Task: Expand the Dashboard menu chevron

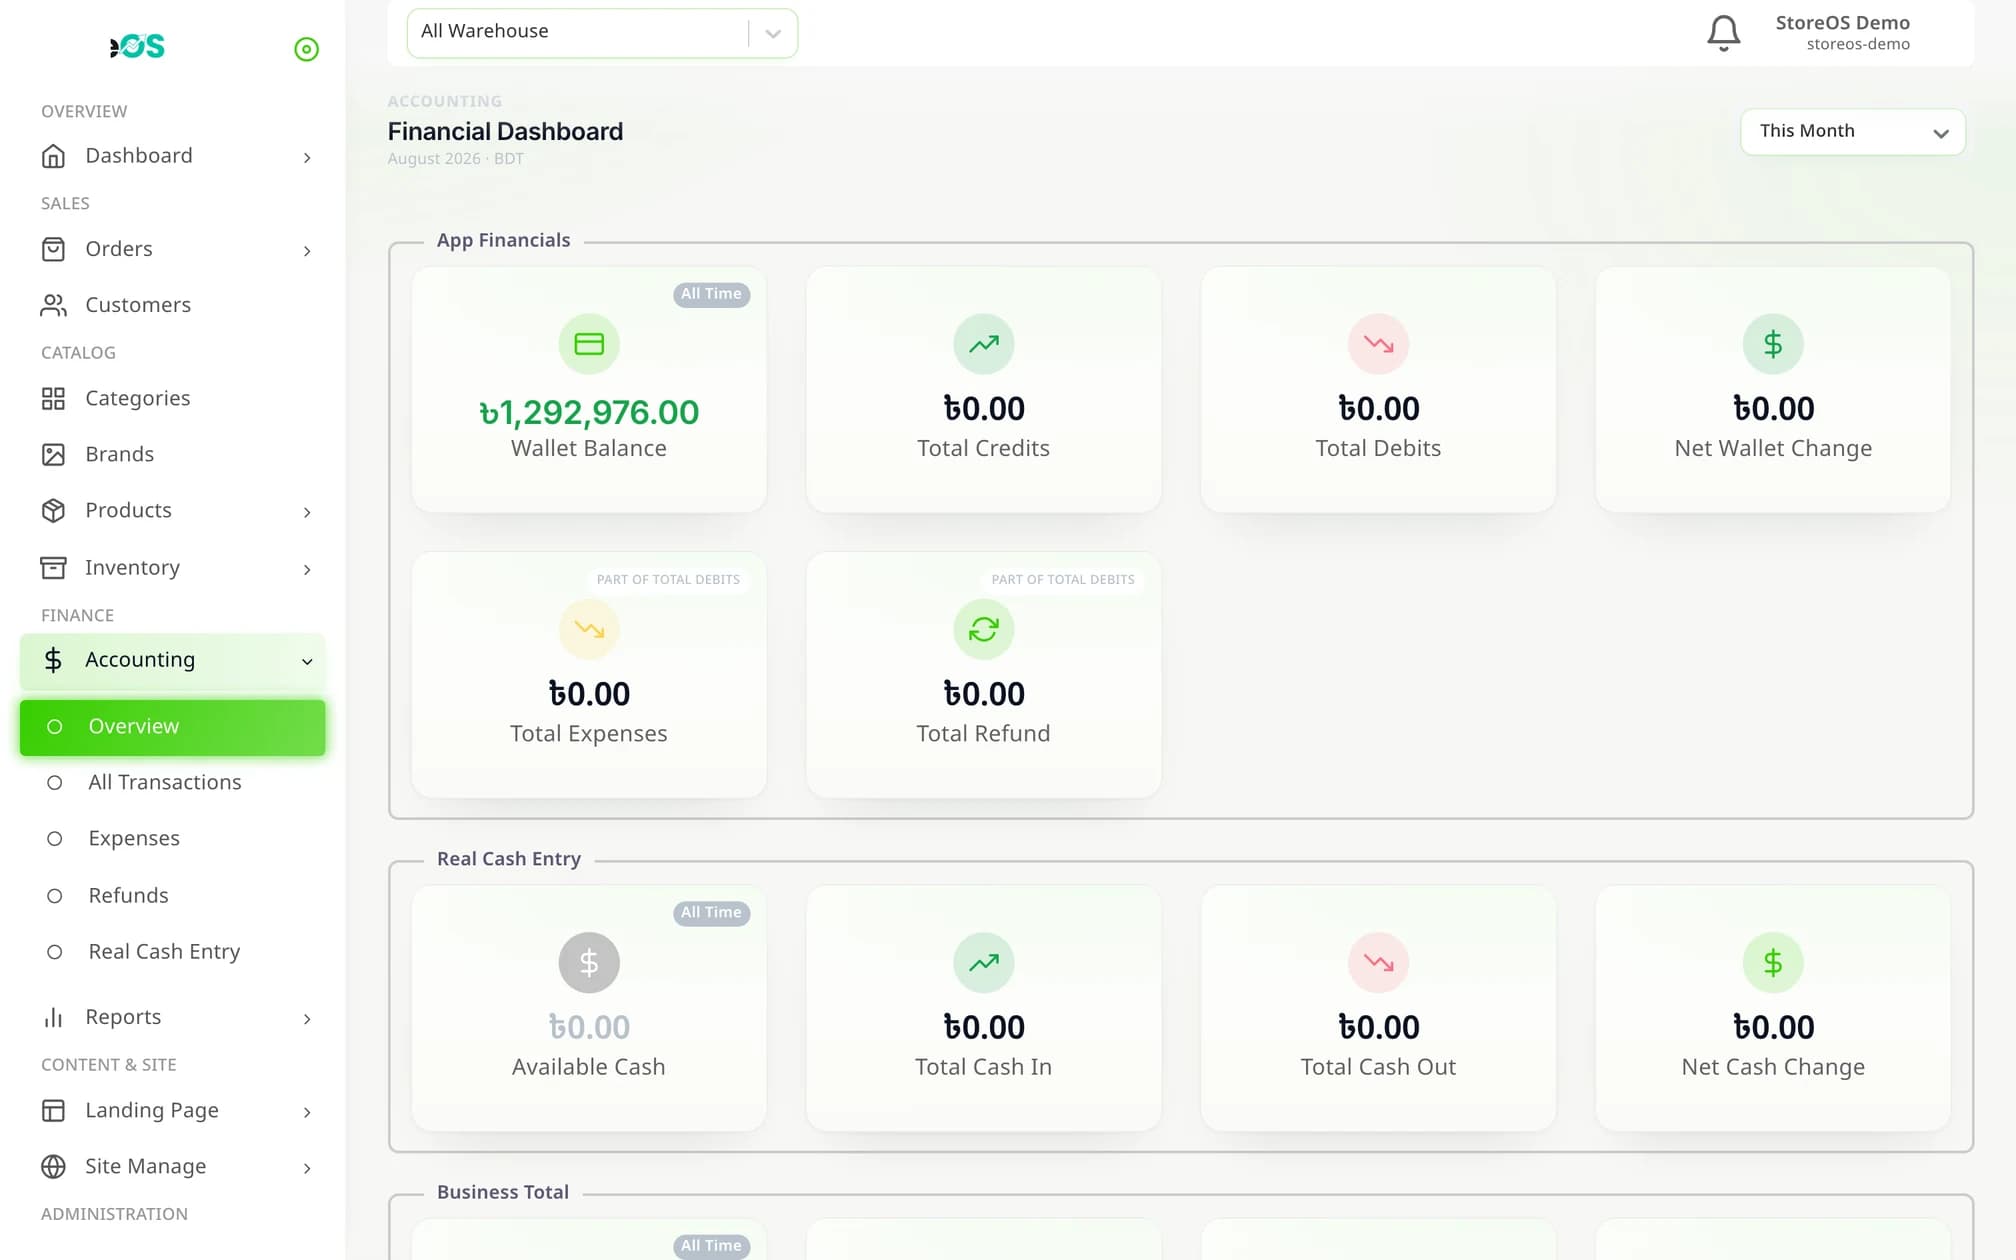Action: (x=307, y=158)
